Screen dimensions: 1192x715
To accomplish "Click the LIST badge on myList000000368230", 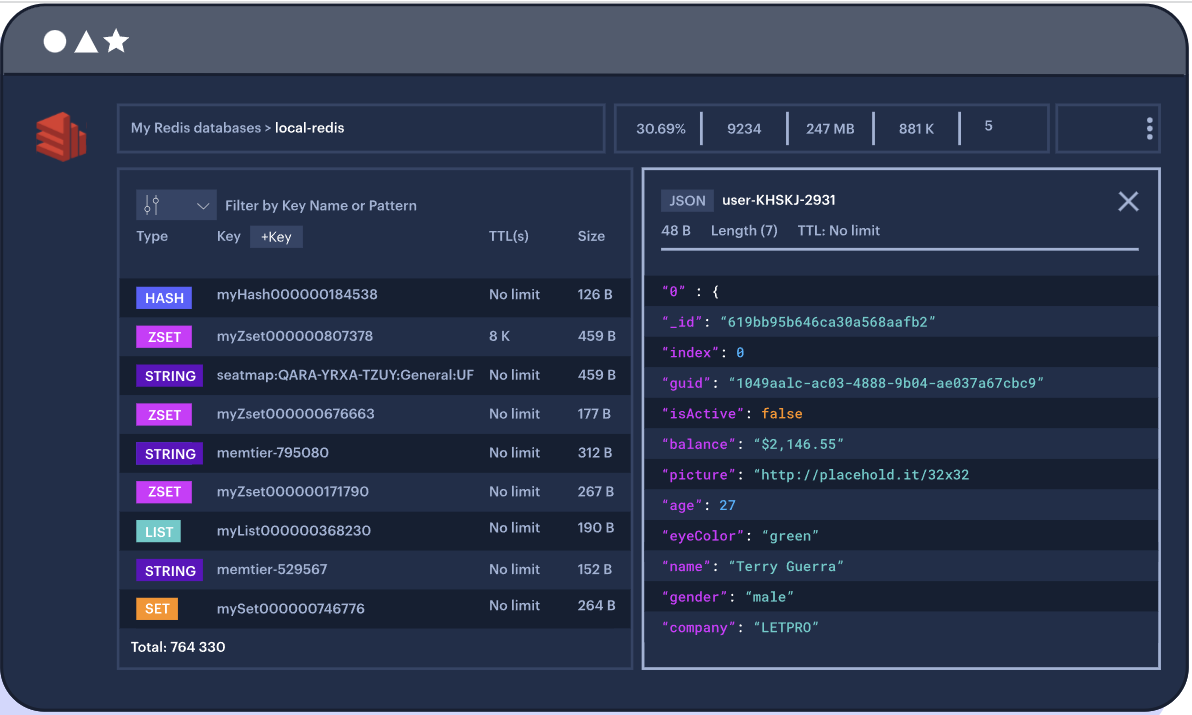I will coord(157,531).
